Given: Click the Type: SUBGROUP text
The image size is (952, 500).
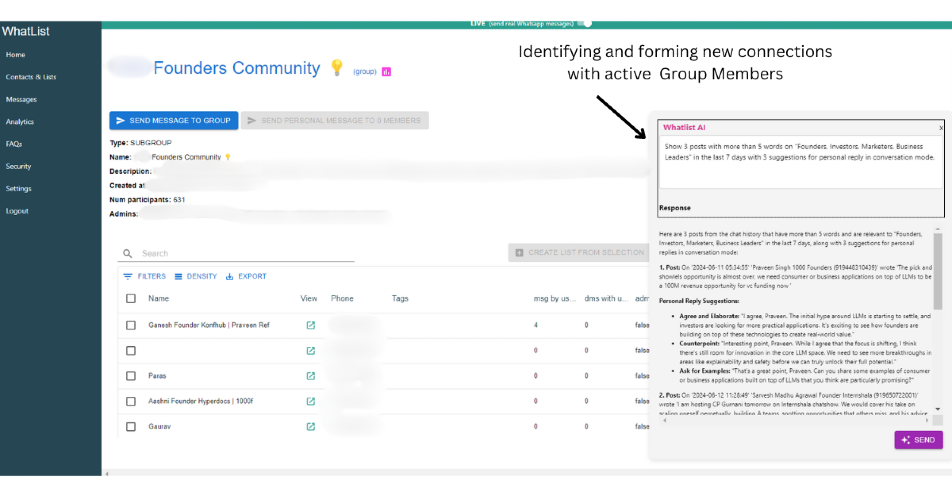Looking at the screenshot, I should (x=140, y=143).
